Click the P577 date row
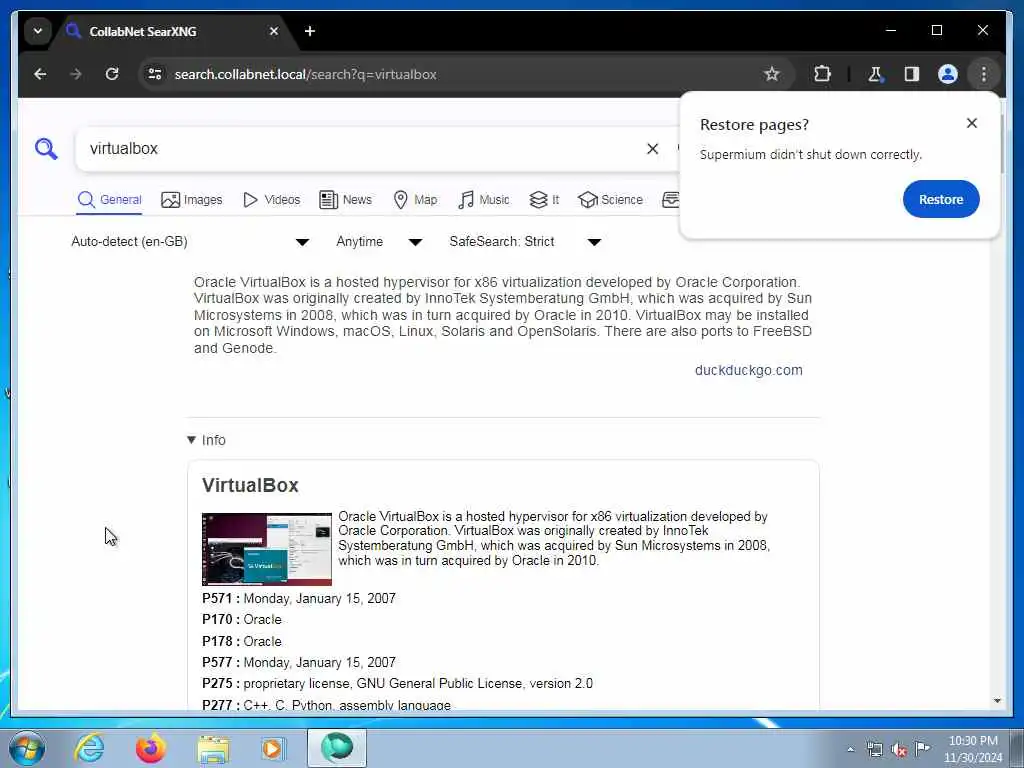The width and height of the screenshot is (1024, 768). click(299, 662)
